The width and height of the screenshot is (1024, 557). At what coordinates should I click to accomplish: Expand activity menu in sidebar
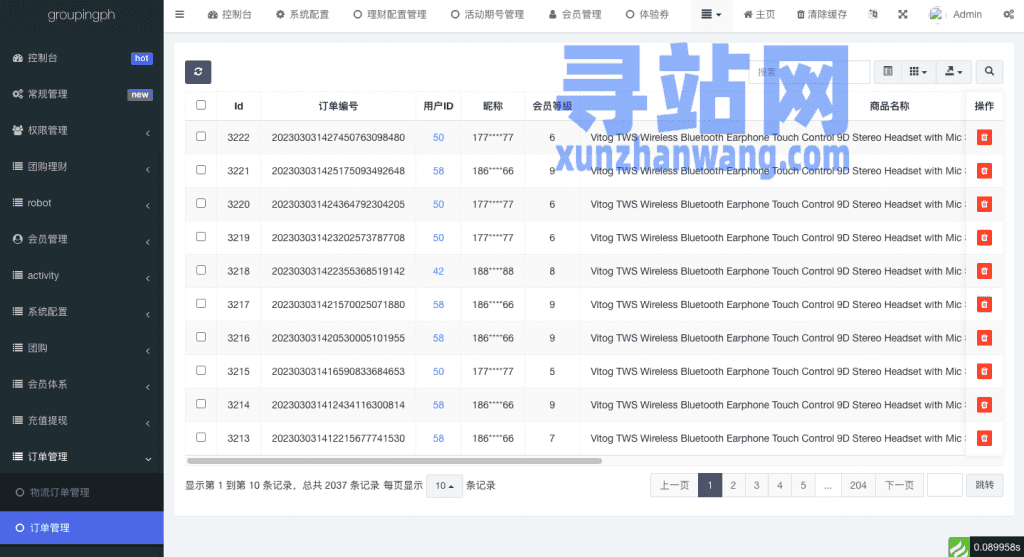(82, 276)
